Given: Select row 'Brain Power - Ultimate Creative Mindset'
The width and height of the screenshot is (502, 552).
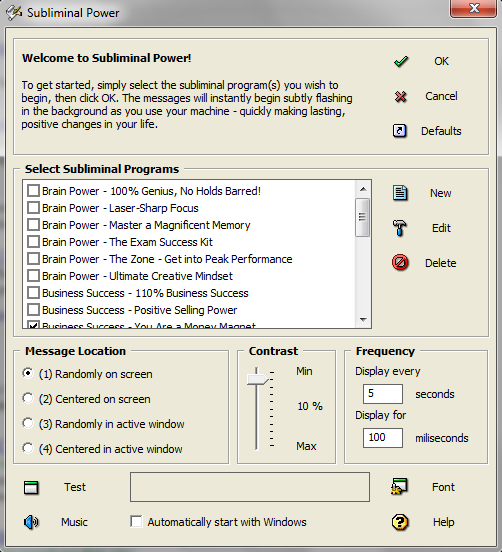Looking at the screenshot, I should pos(137,276).
